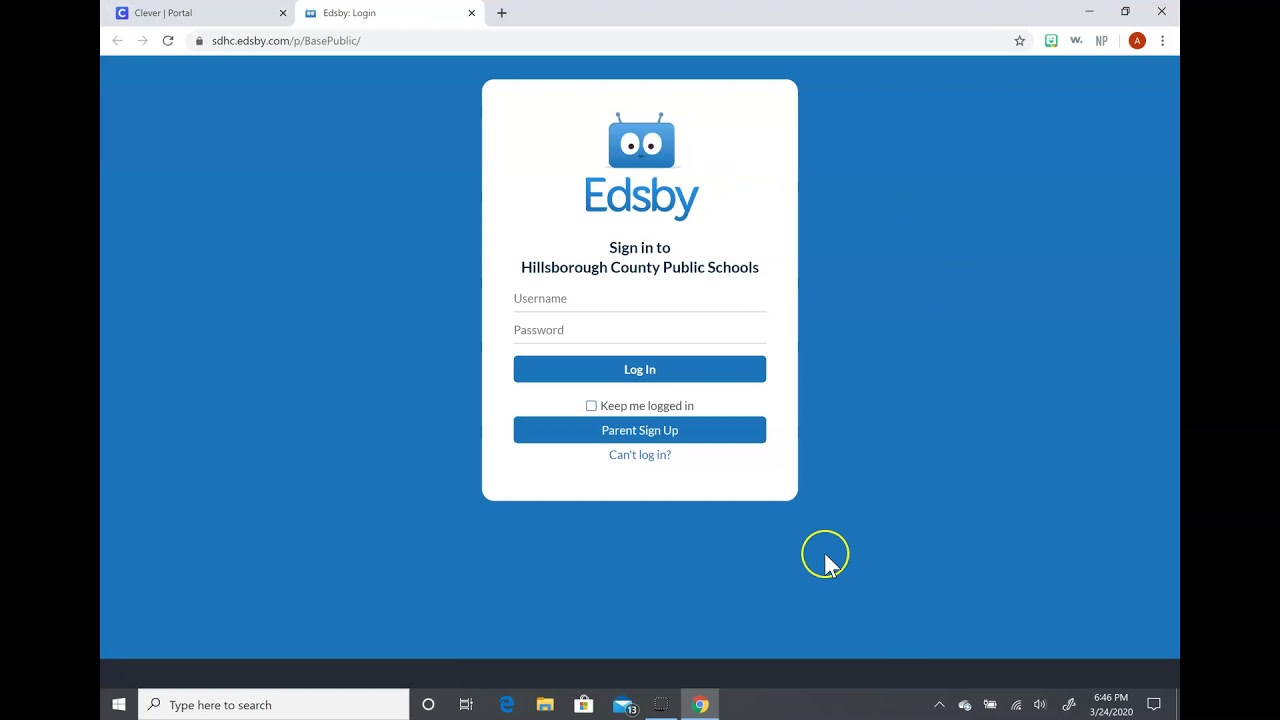The width and height of the screenshot is (1280, 720).
Task: Click the address bar URL
Action: point(286,41)
